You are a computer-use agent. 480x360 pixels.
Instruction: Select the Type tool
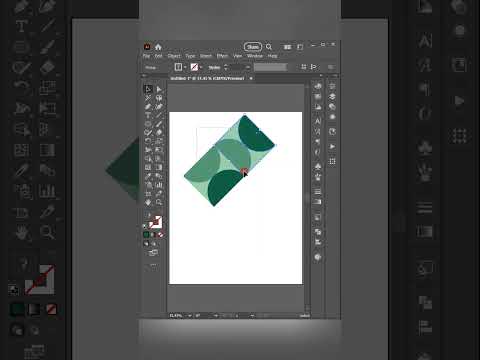[148, 115]
